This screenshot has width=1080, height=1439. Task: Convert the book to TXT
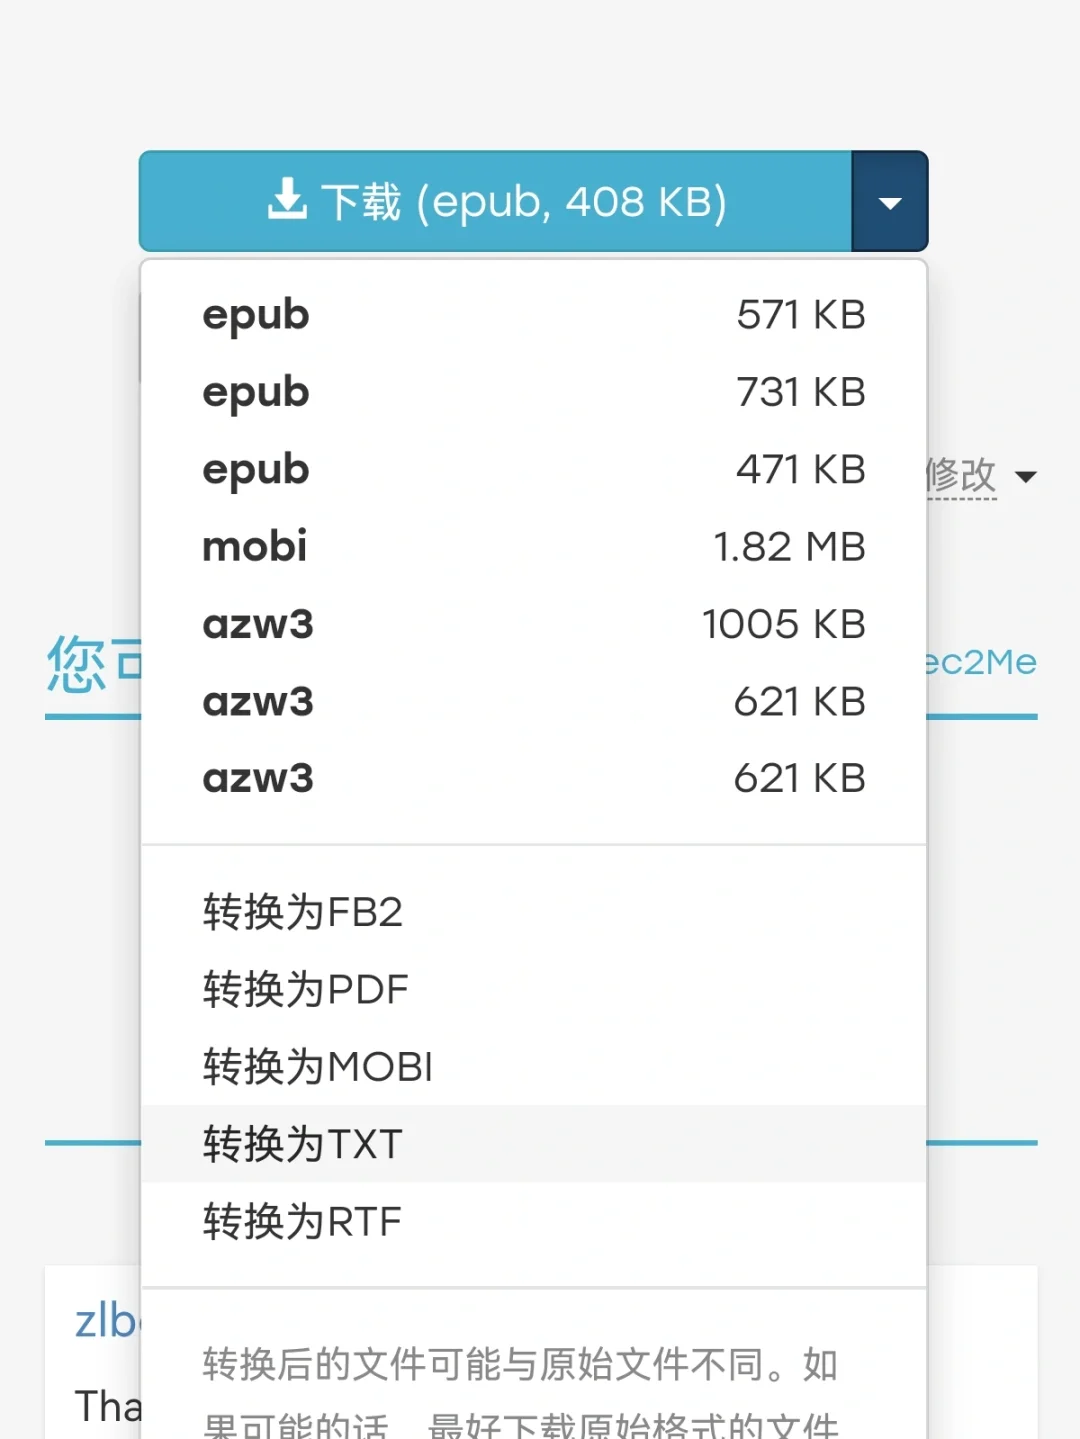pos(303,1144)
